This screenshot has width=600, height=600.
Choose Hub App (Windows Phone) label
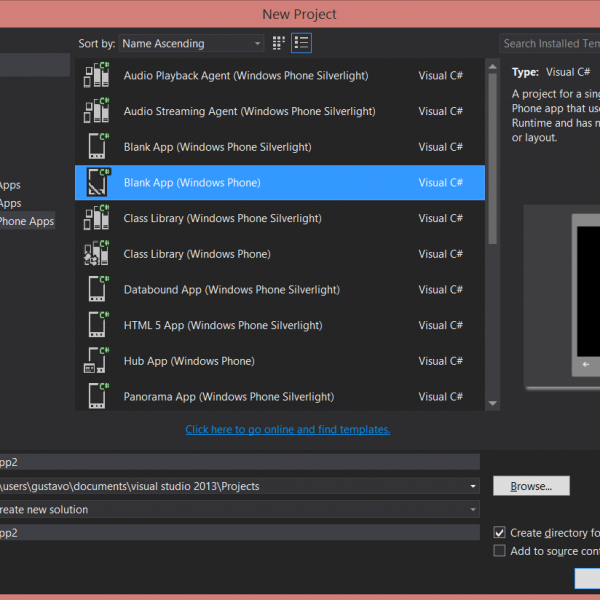tap(189, 361)
